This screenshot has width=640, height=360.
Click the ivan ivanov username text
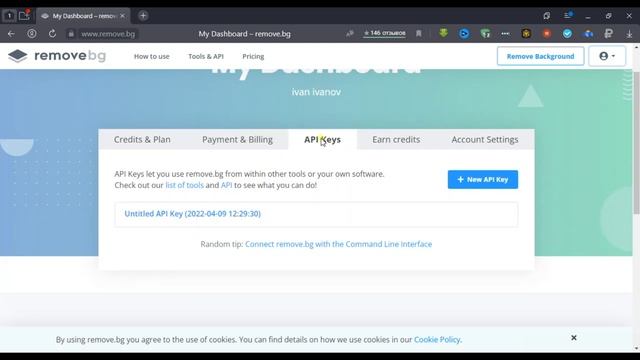tap(316, 92)
